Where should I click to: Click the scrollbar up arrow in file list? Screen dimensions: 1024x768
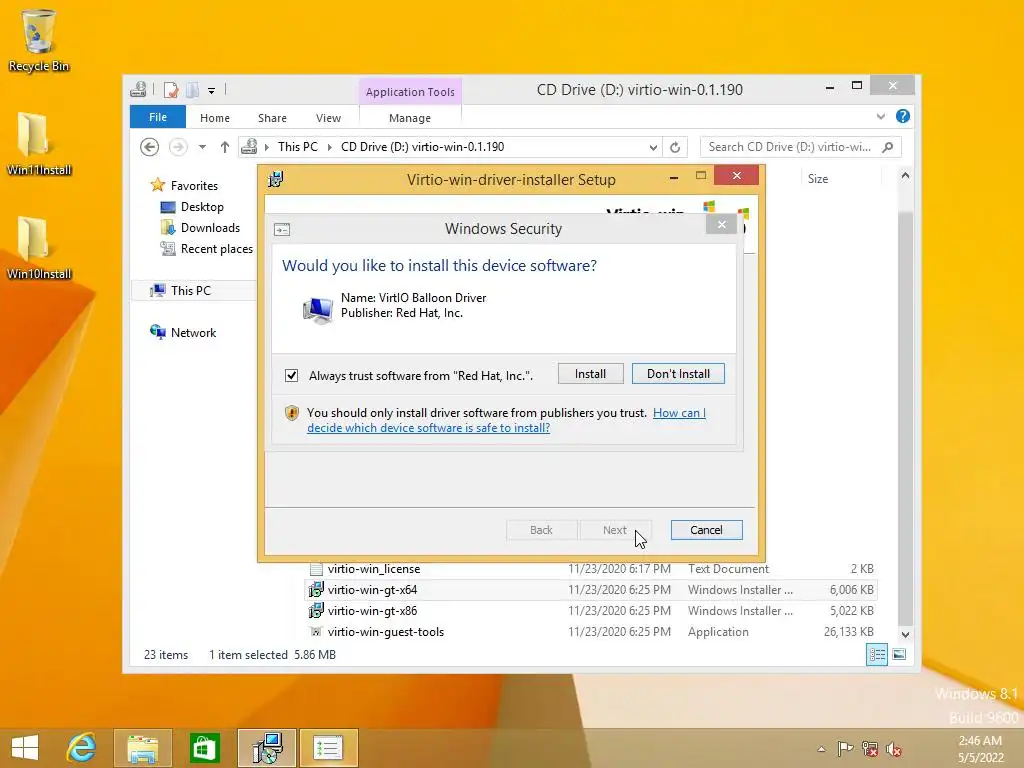click(905, 176)
